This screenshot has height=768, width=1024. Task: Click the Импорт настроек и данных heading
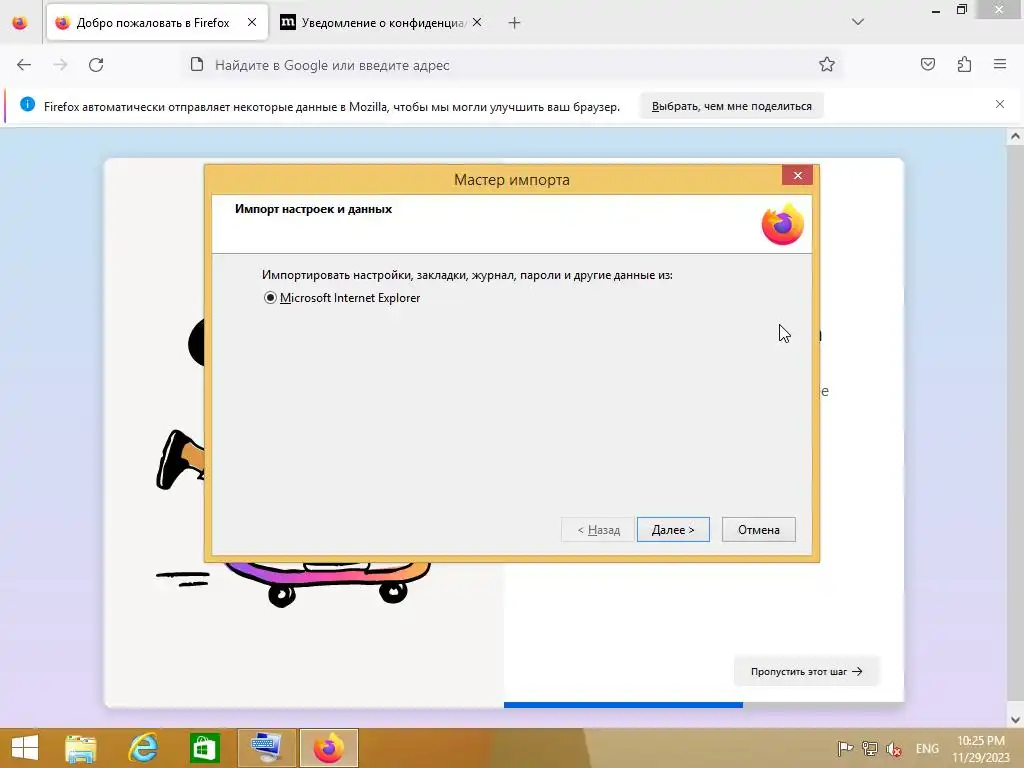coord(313,209)
